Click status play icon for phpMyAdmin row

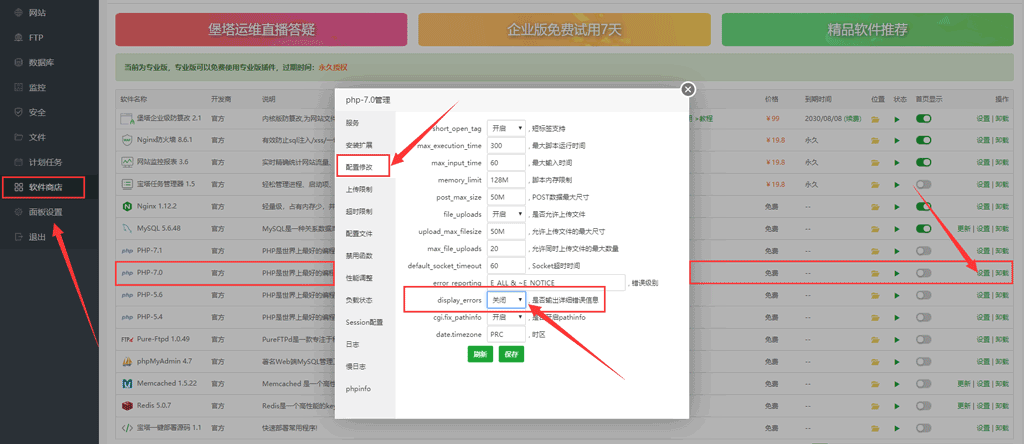click(897, 362)
